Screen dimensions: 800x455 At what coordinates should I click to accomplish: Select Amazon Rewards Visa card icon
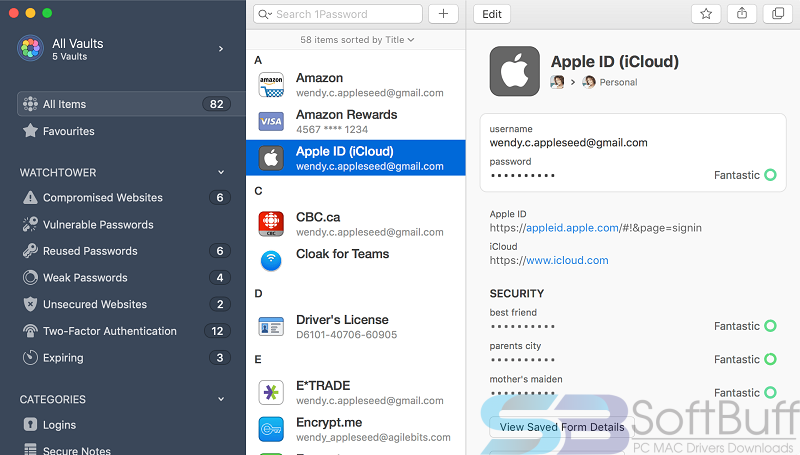pos(271,121)
